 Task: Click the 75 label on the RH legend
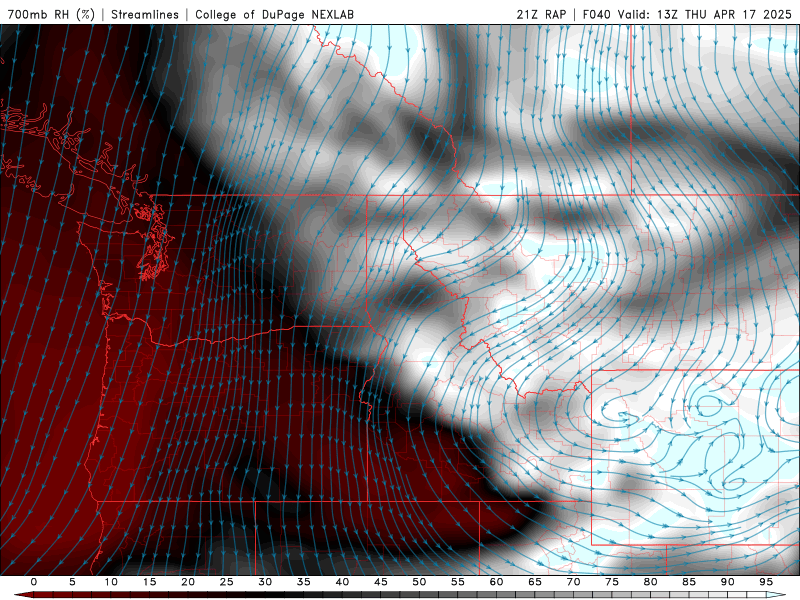click(612, 582)
